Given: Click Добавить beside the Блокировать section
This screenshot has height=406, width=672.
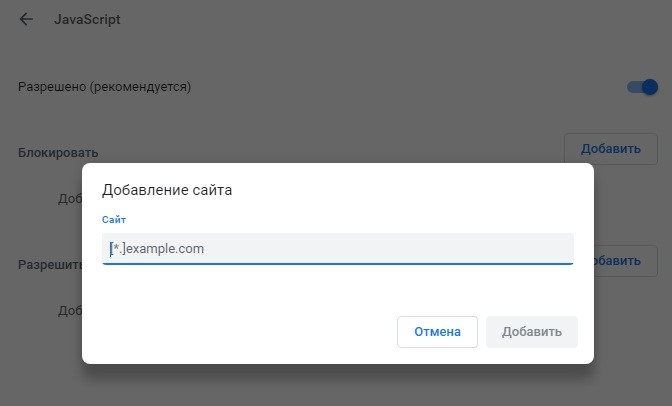Looking at the screenshot, I should [x=610, y=149].
